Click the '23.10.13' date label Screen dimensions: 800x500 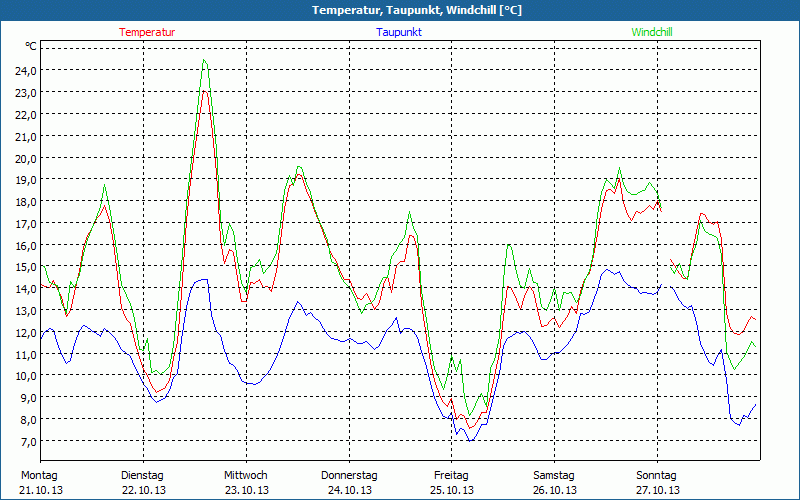[x=247, y=490]
